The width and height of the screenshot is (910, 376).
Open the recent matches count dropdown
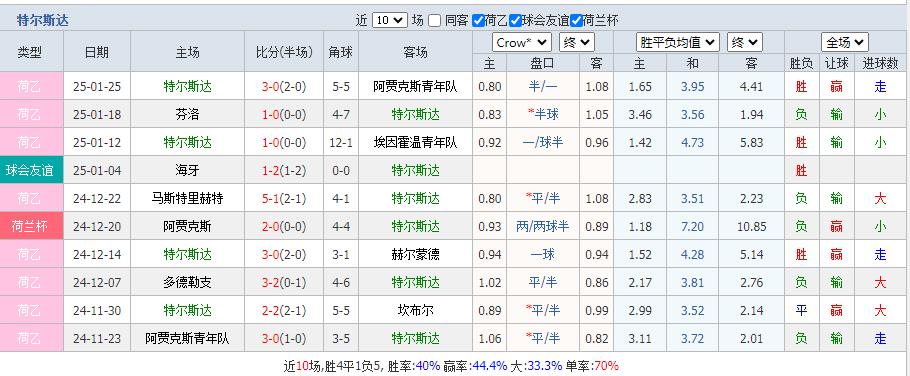pyautogui.click(x=389, y=20)
